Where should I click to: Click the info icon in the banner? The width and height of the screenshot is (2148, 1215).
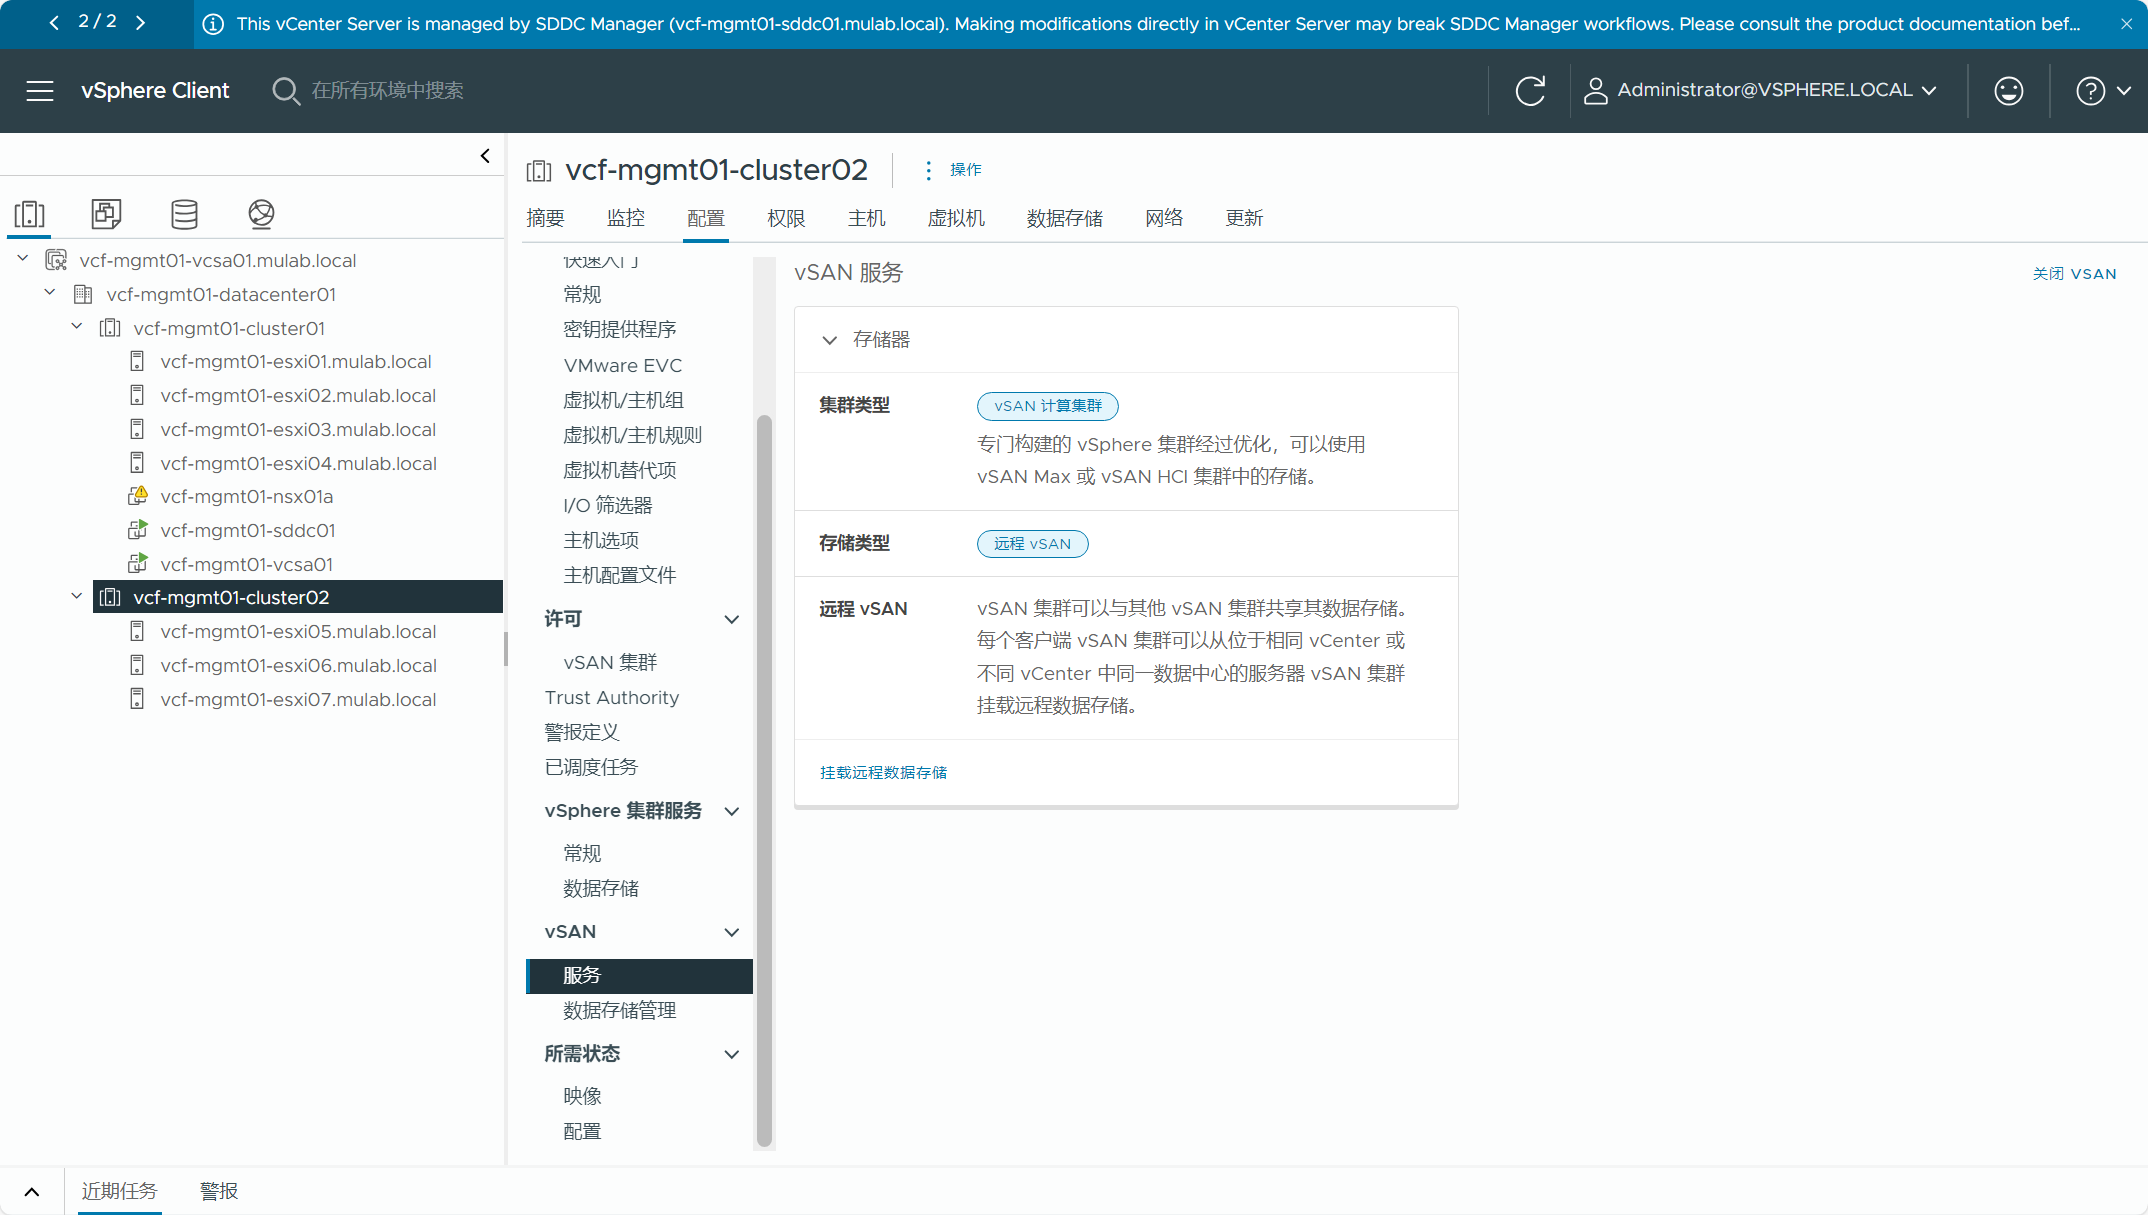coord(213,24)
